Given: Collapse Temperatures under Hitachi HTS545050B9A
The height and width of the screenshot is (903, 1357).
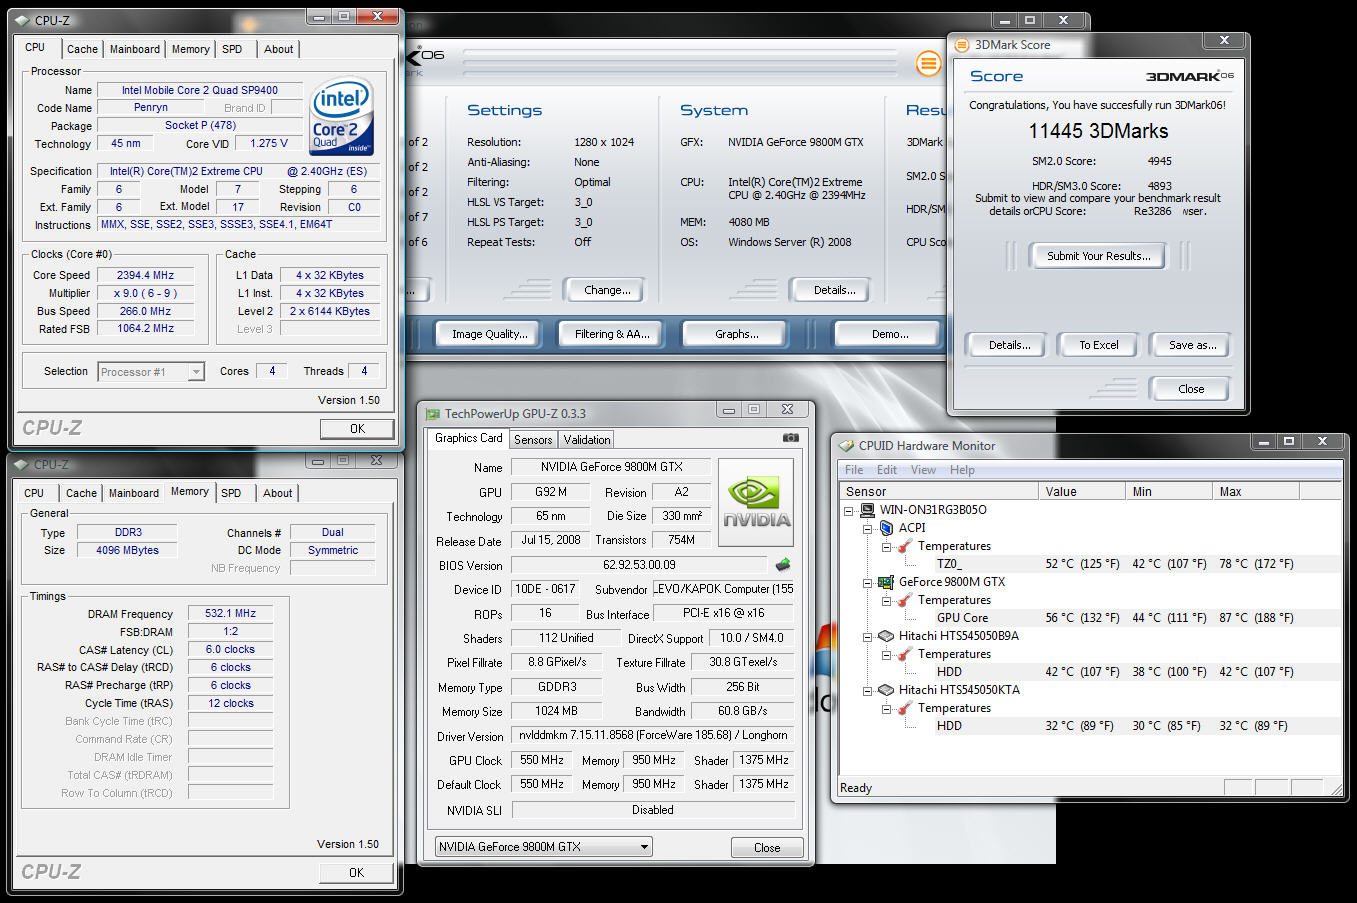Looking at the screenshot, I should click(886, 655).
